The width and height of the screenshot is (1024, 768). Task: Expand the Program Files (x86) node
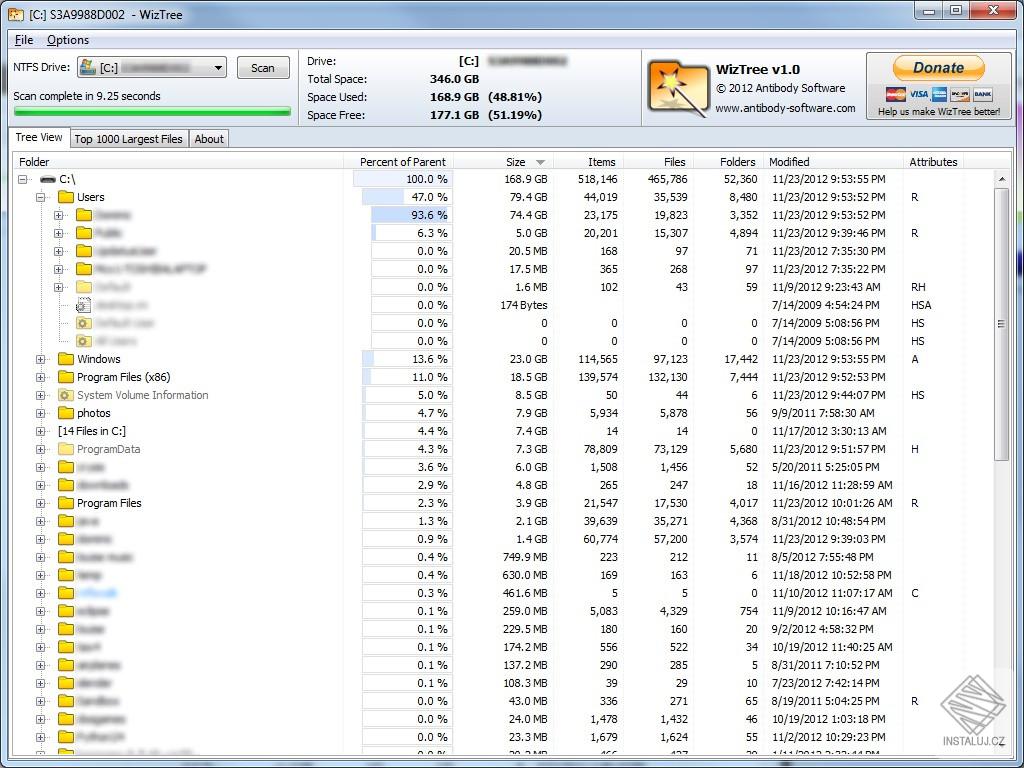pos(40,377)
